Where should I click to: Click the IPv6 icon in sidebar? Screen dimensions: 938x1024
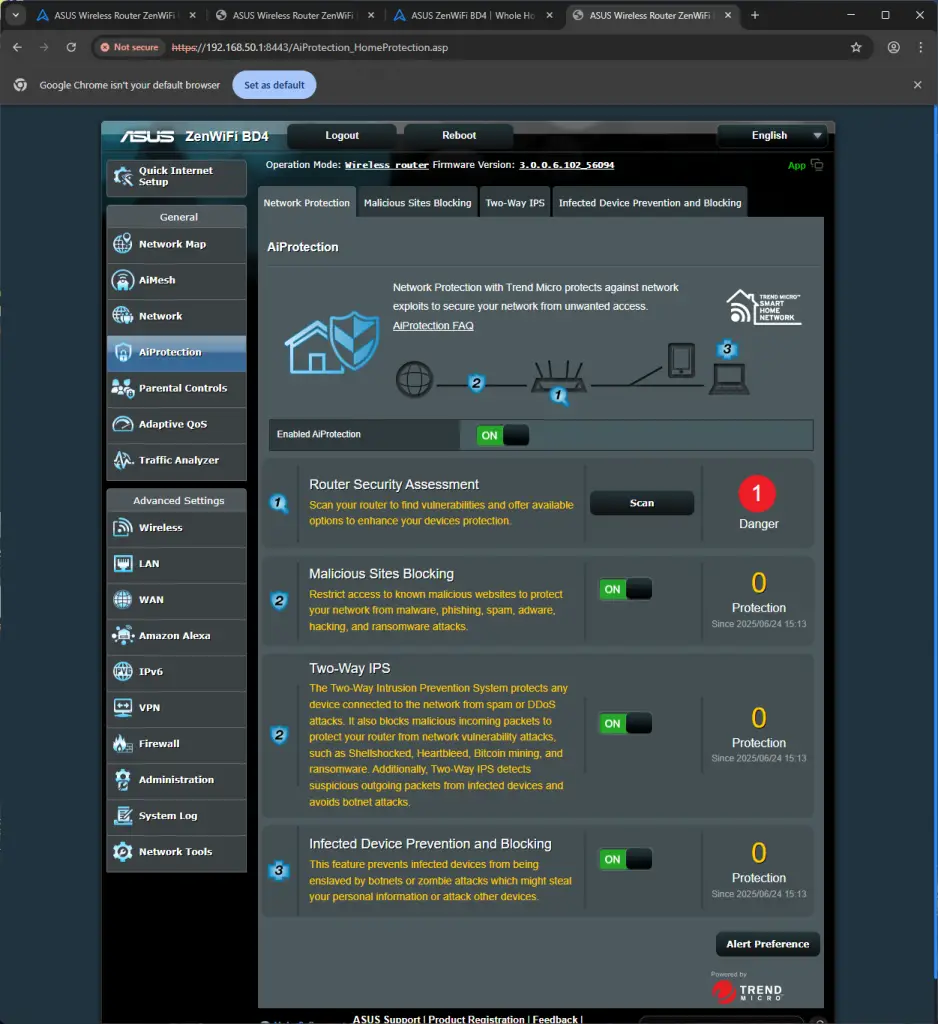click(x=123, y=671)
